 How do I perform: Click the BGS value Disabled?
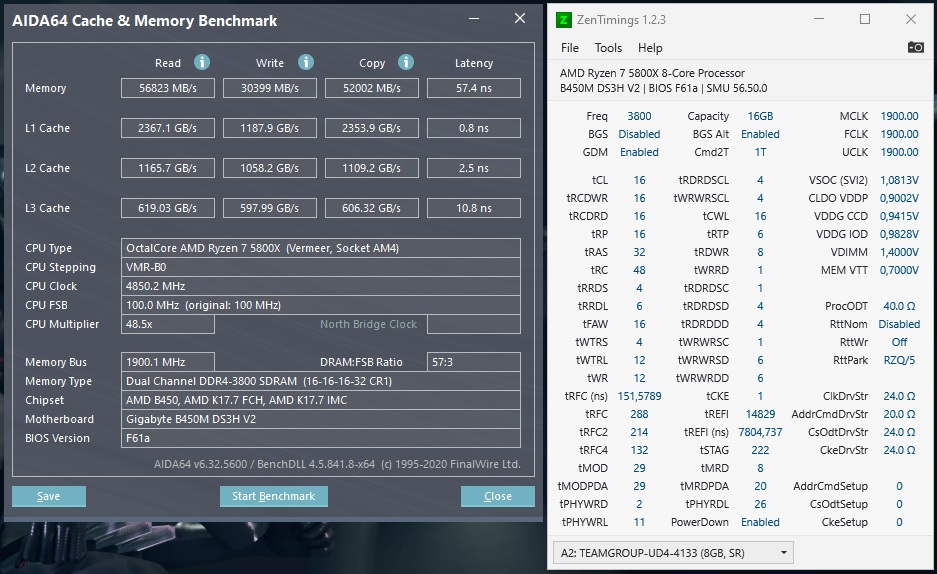tap(639, 134)
